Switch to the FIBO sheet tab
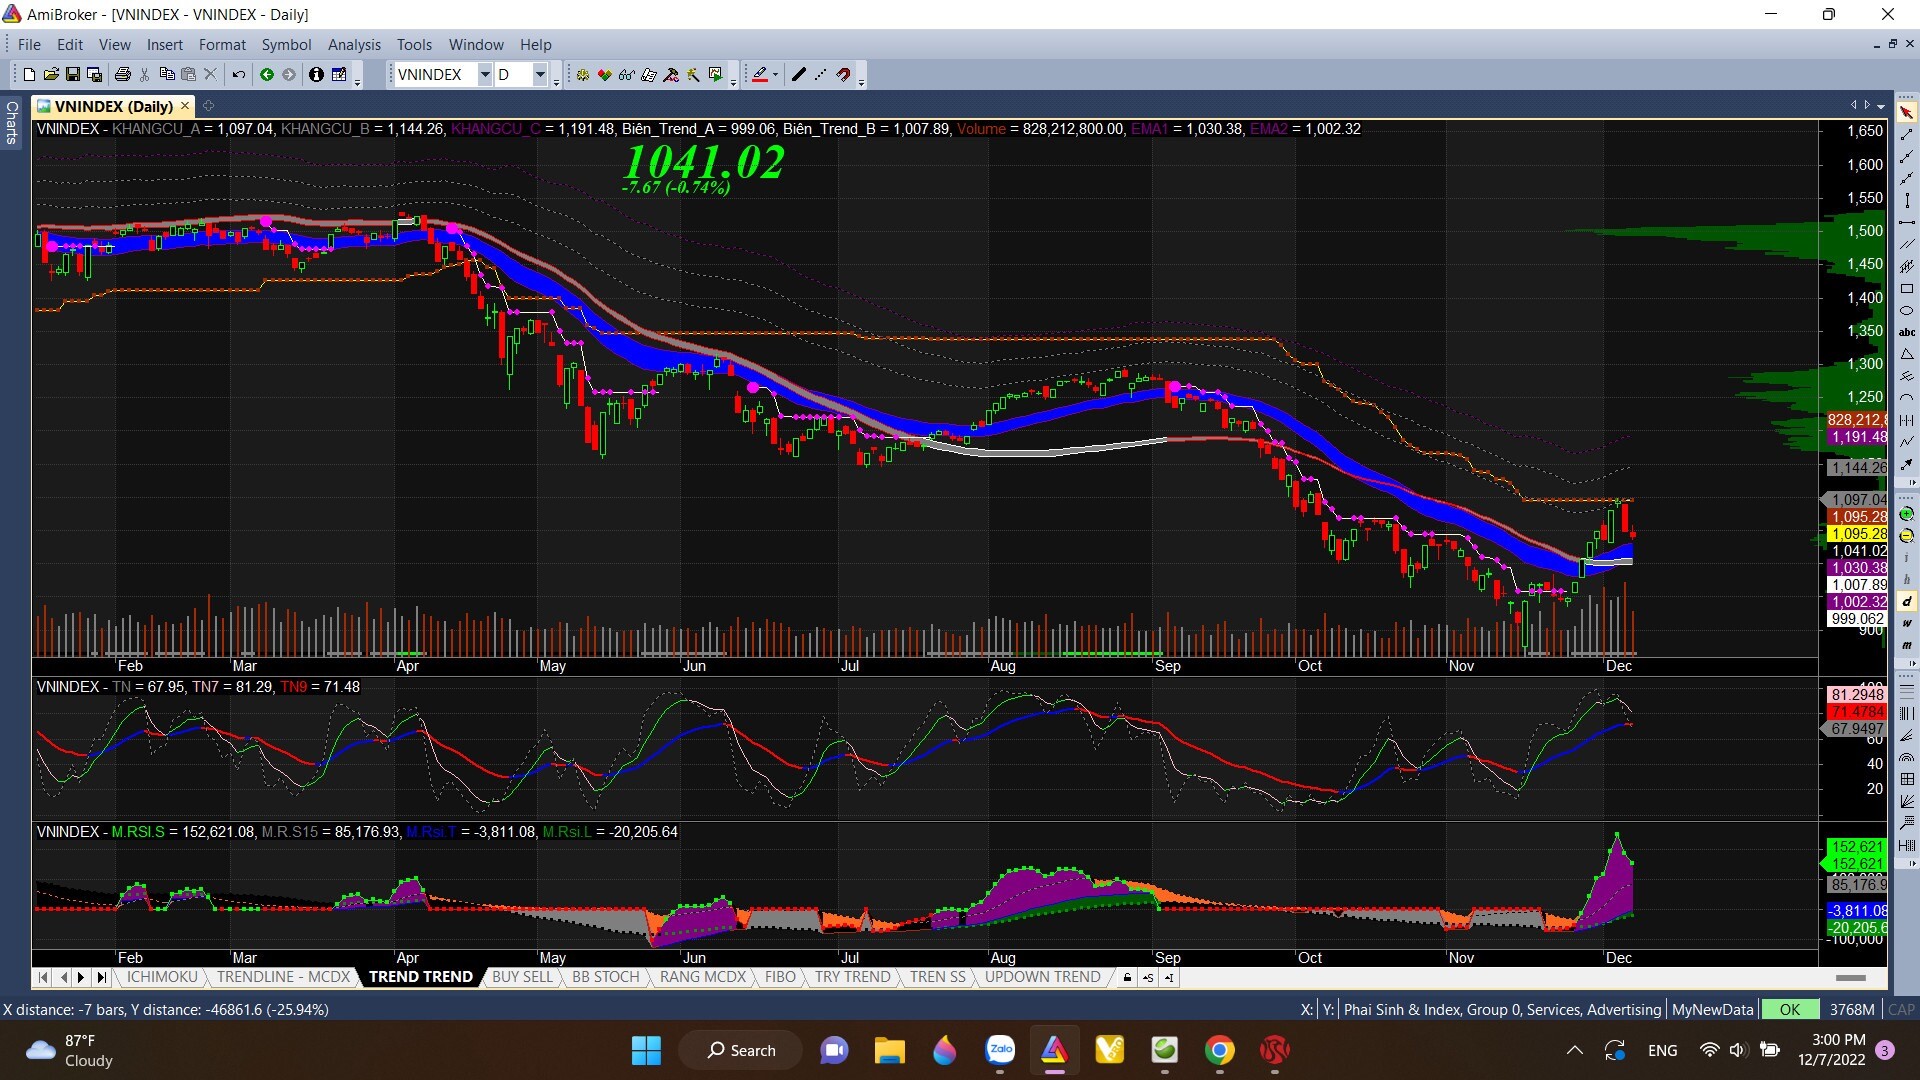Screen dimensions: 1920x1080 coord(780,978)
